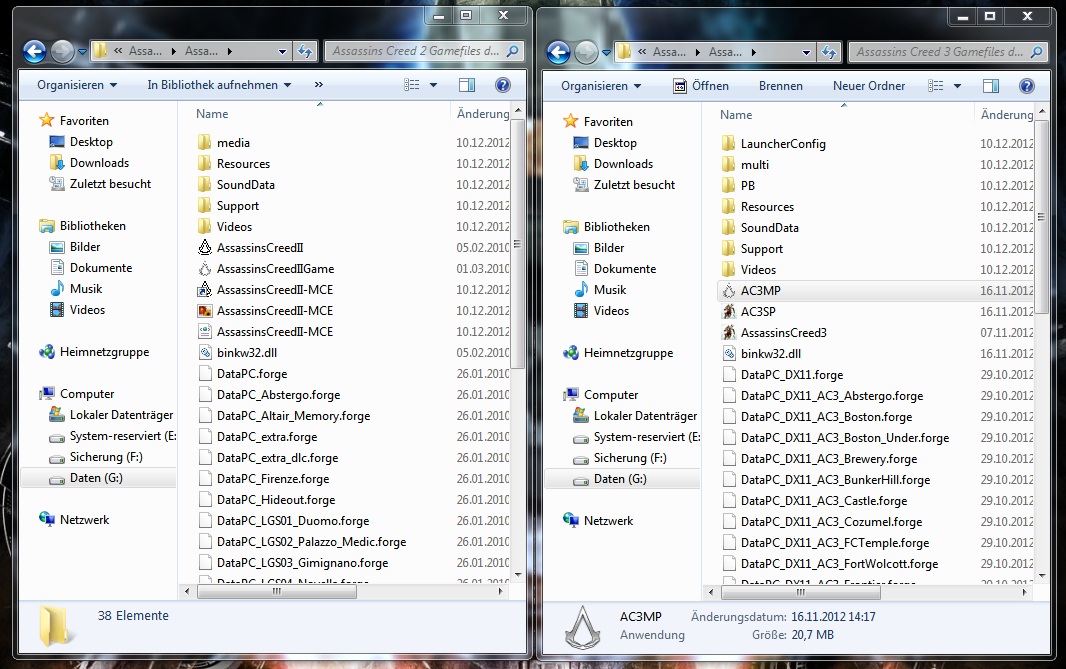Open help icon in Assassins Creed 2 window
Image resolution: width=1066 pixels, height=669 pixels.
502,85
